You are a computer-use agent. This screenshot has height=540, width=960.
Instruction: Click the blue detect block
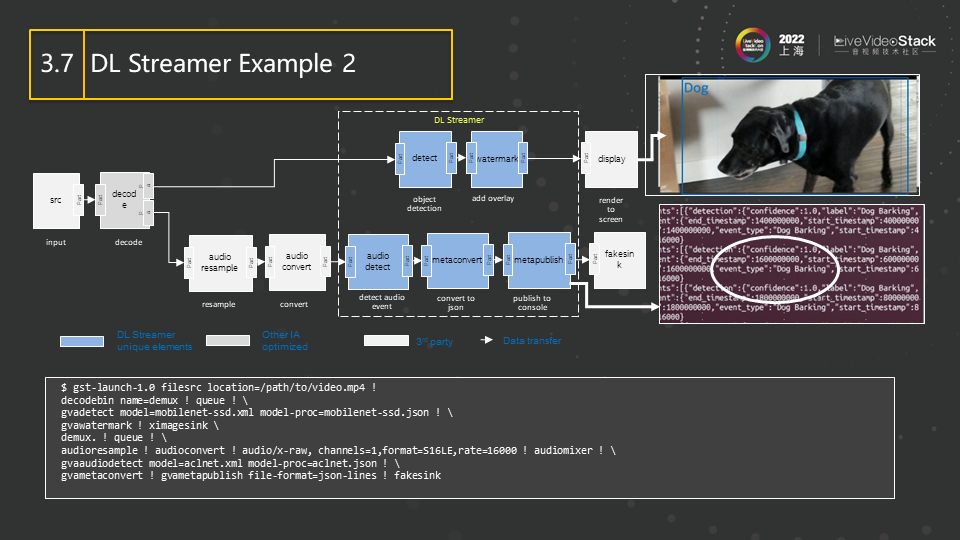pyautogui.click(x=425, y=158)
